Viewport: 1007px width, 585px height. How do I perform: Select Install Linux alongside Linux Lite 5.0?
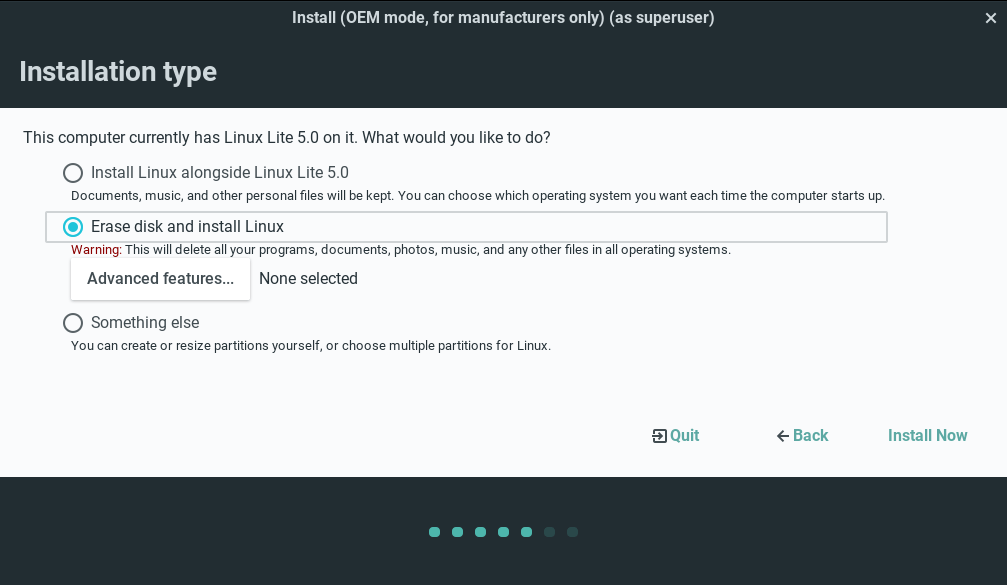point(73,172)
